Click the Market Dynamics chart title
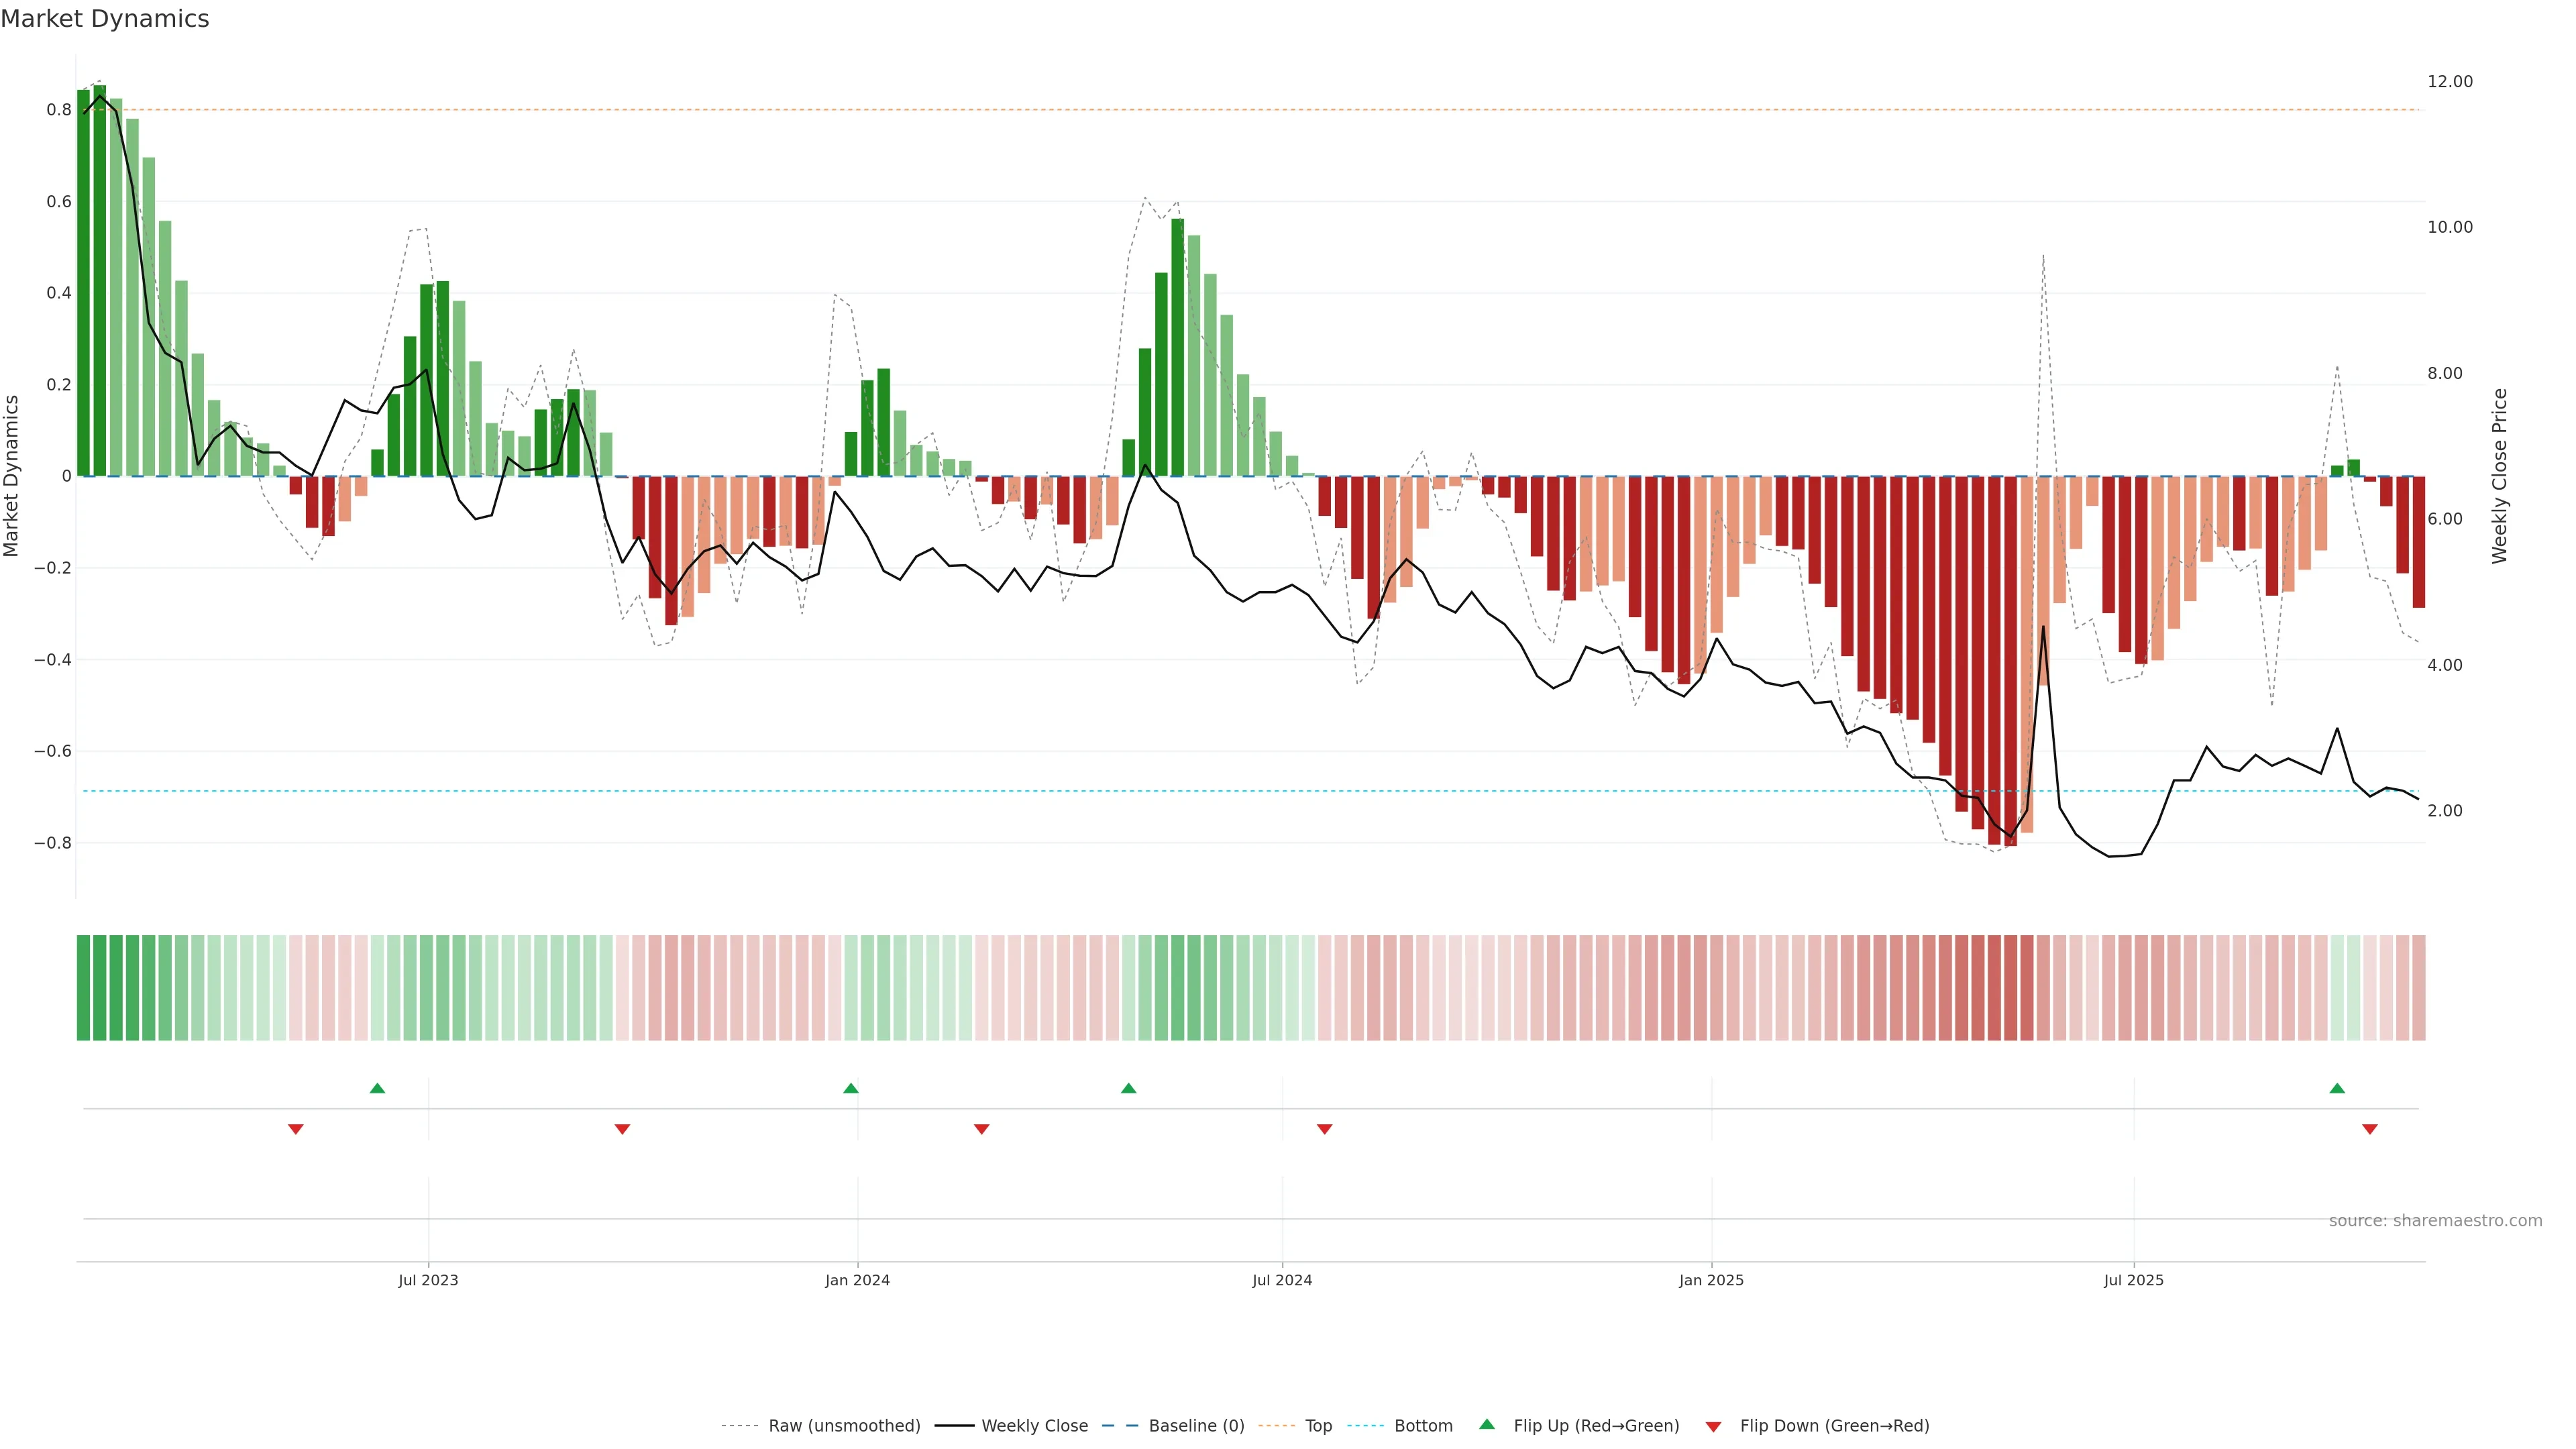This screenshot has height=1449, width=2576. tap(105, 19)
